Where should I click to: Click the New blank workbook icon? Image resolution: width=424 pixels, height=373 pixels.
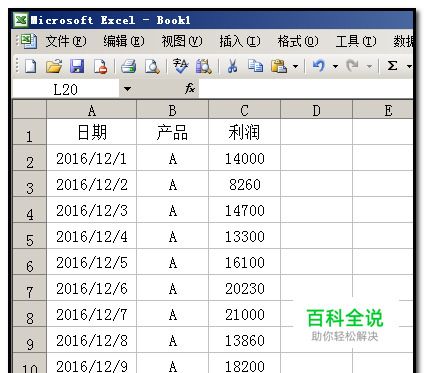click(31, 66)
